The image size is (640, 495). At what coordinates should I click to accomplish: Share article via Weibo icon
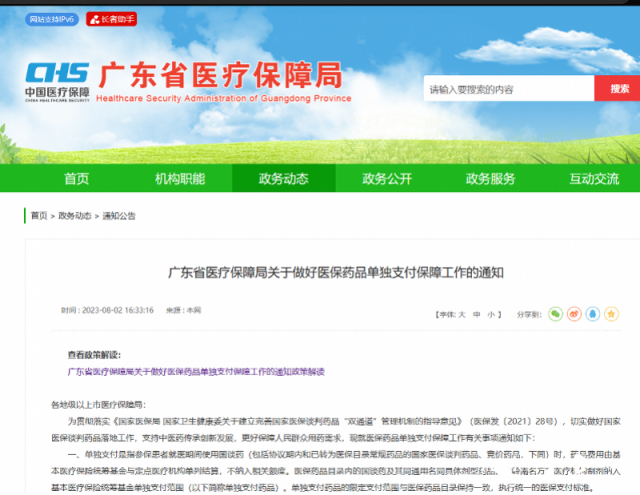click(574, 314)
